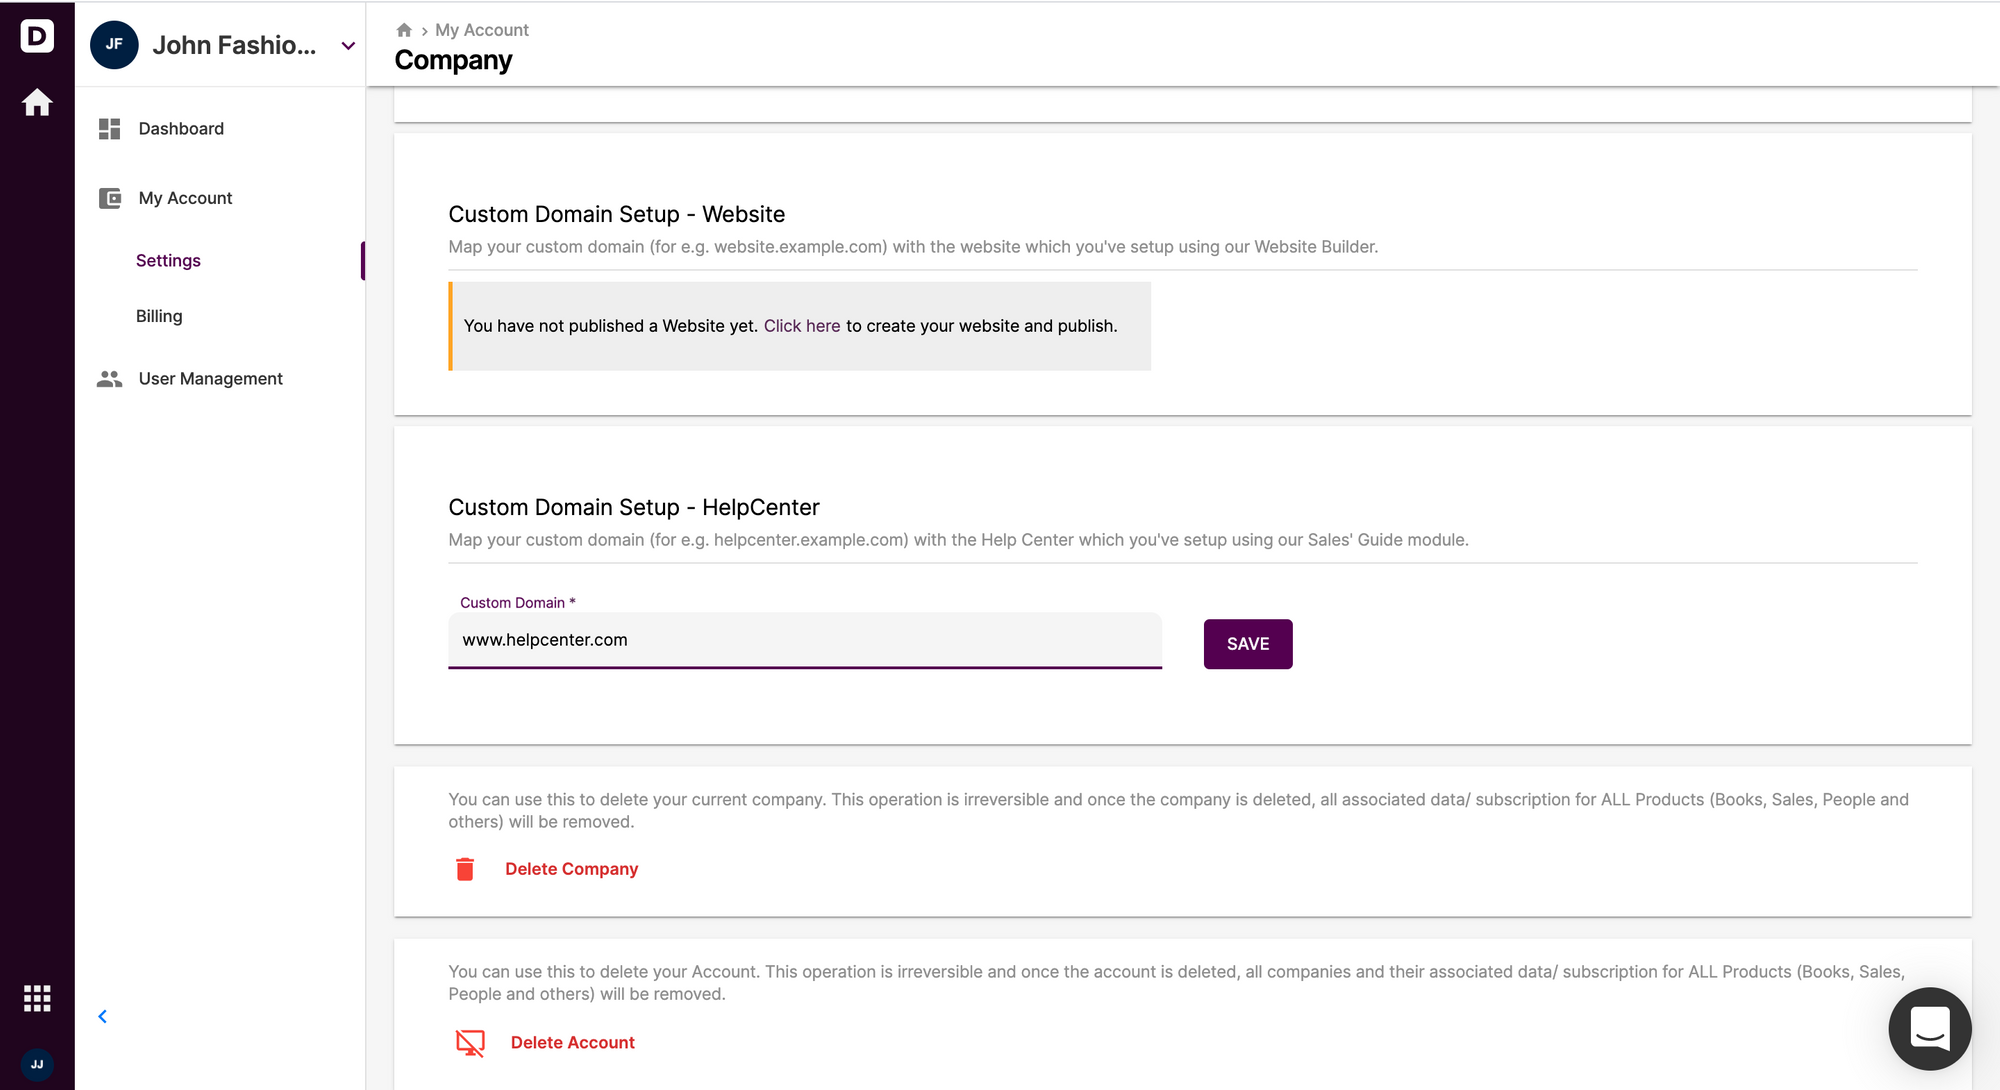Click Delete Account red link
Screen dimensions: 2000x1090
point(572,1043)
